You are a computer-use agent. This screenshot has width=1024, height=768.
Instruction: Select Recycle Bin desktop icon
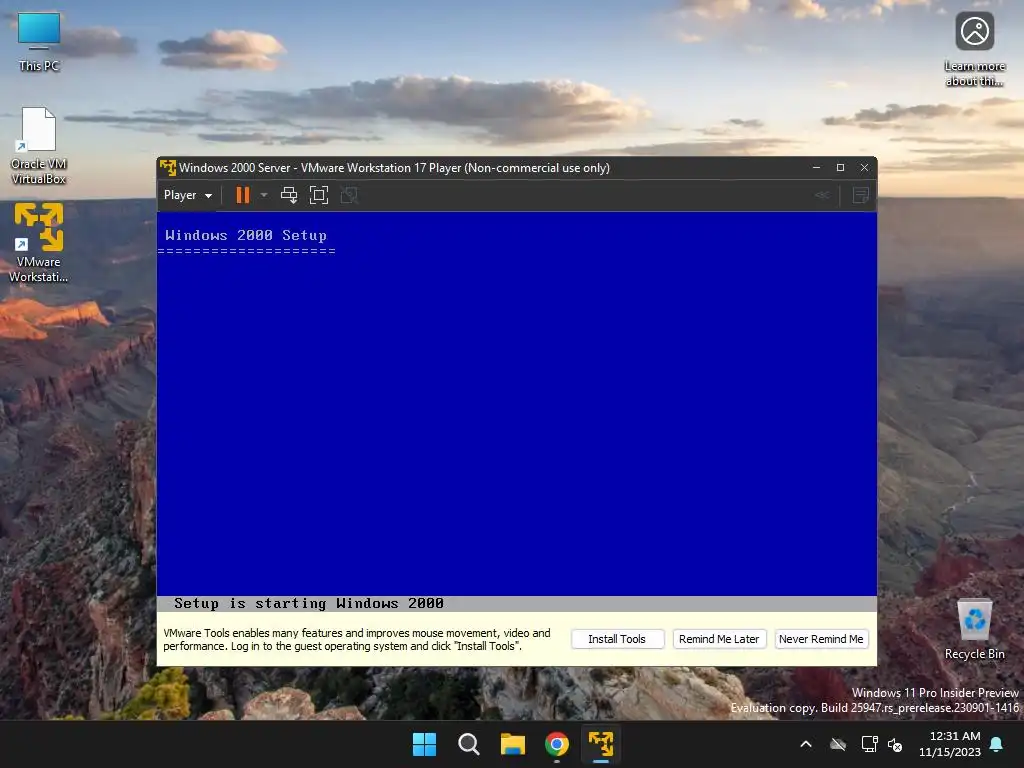coord(974,630)
